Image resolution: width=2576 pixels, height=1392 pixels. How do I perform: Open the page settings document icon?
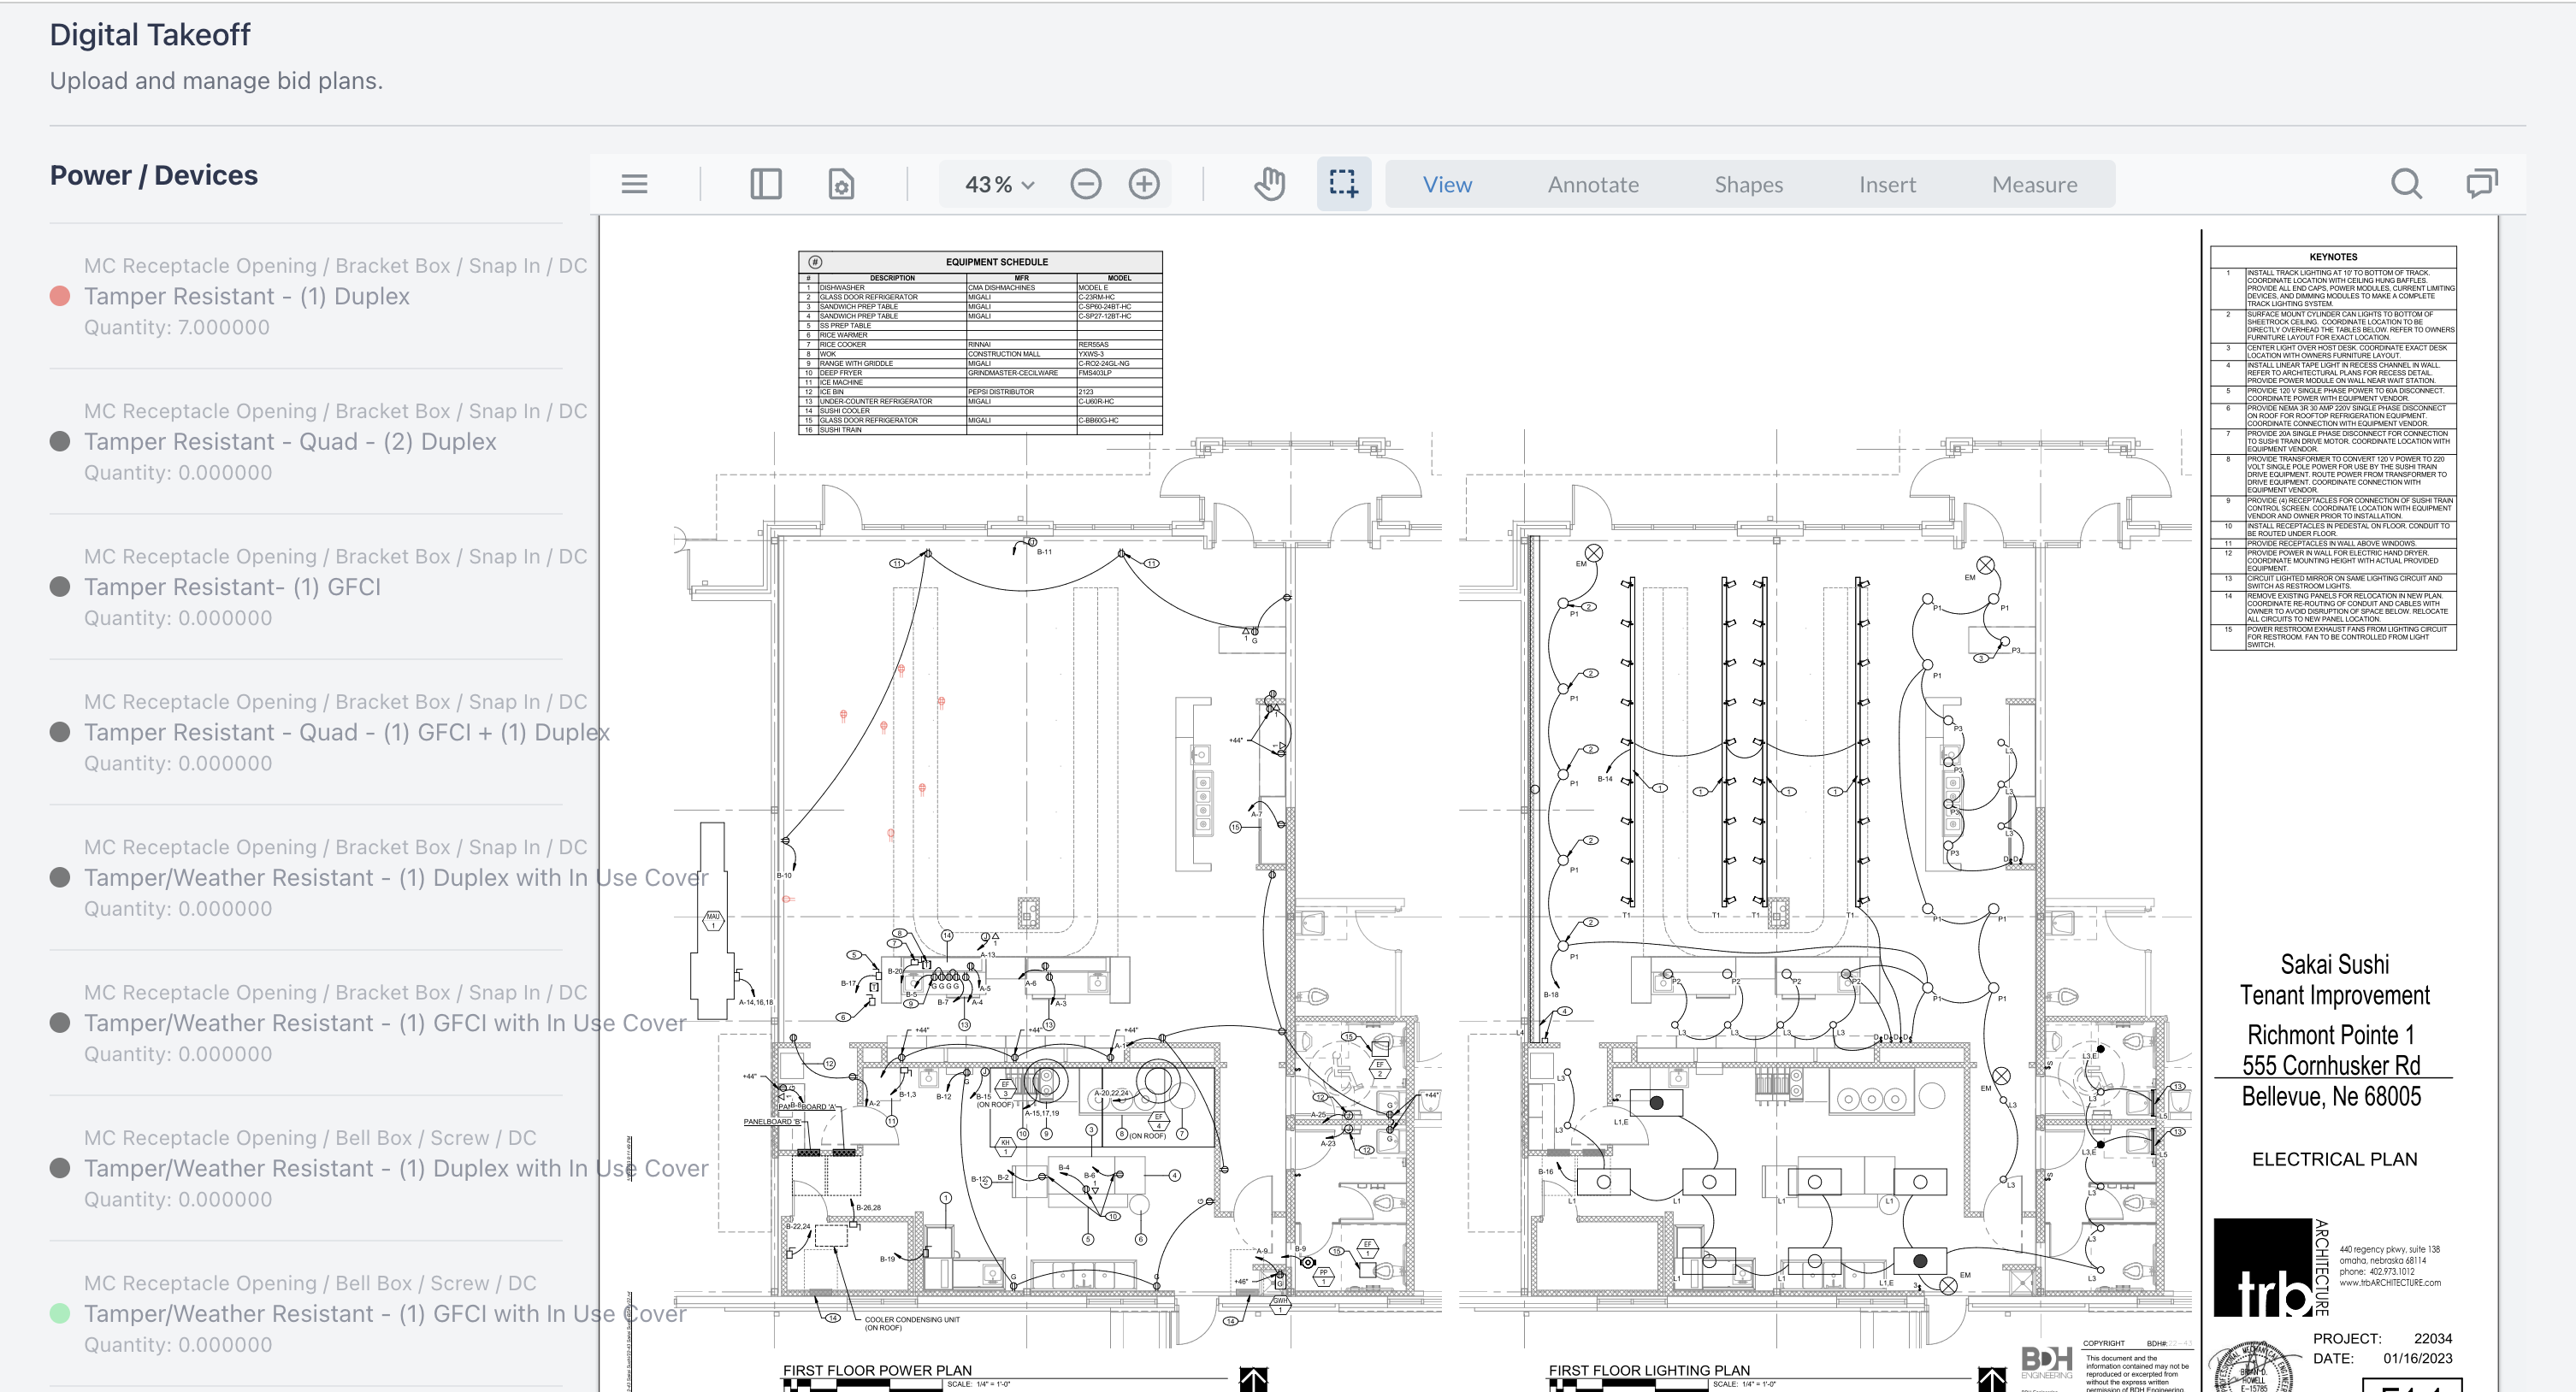click(841, 184)
